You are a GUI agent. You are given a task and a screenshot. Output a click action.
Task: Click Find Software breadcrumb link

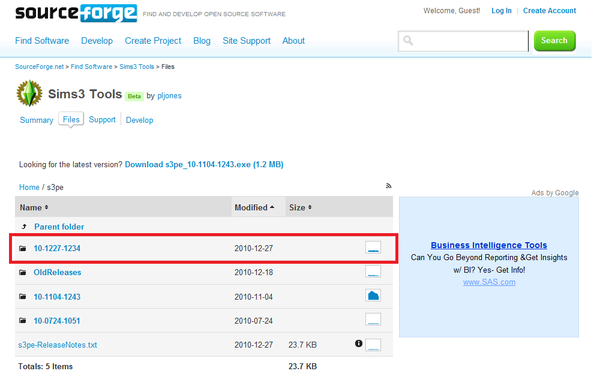pos(91,67)
